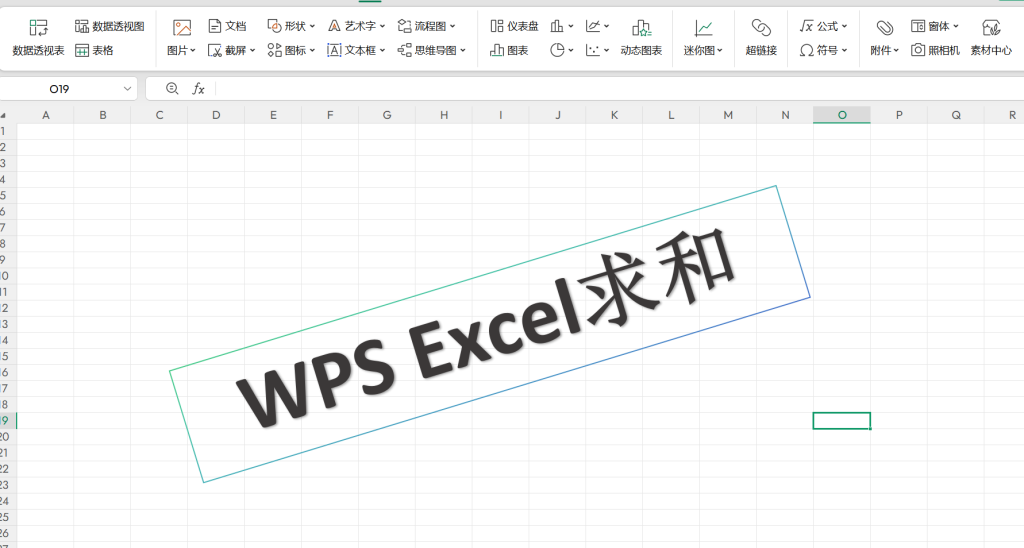The height and width of the screenshot is (548, 1024).
Task: Select column H header
Action: 444,115
